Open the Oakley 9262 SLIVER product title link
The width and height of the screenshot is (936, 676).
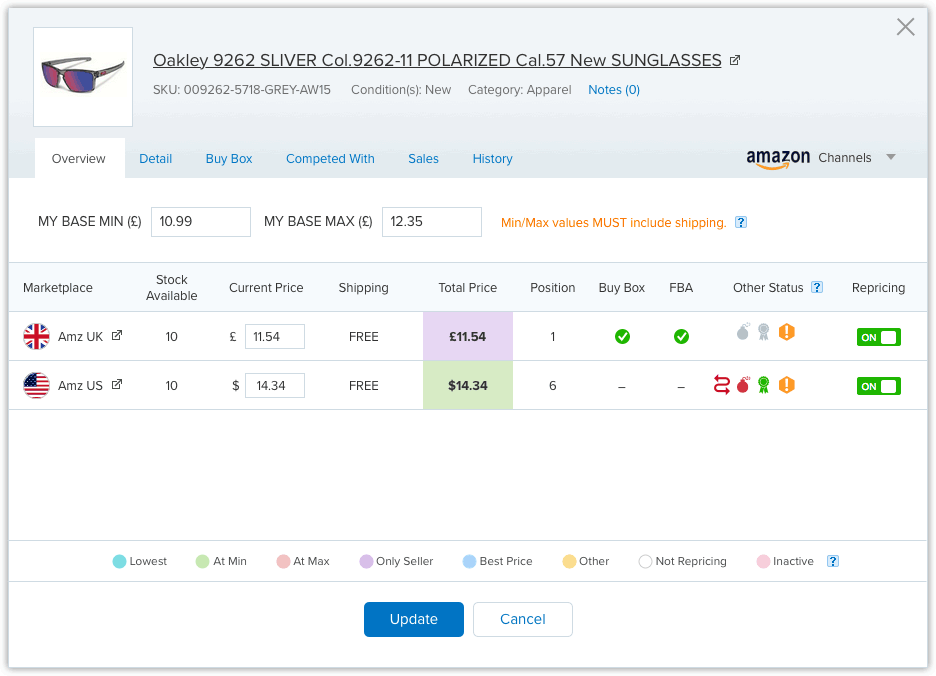(437, 60)
